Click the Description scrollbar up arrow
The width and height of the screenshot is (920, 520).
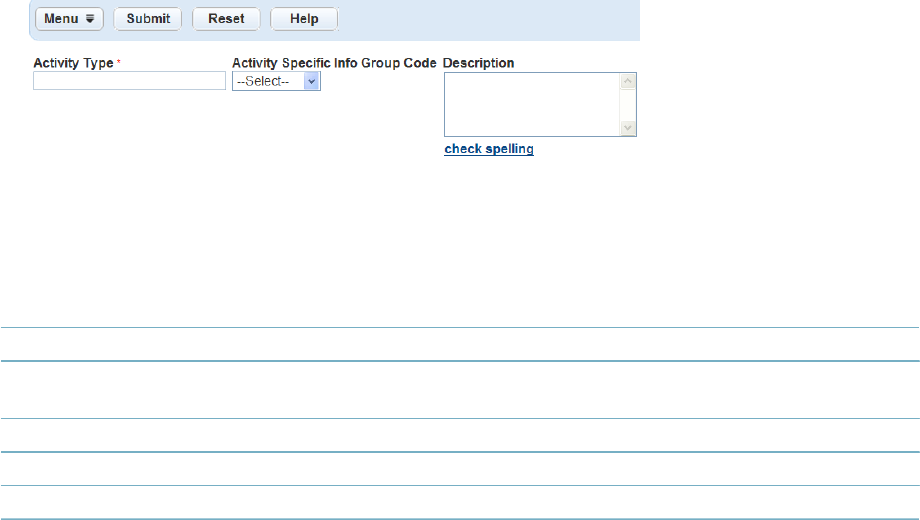pyautogui.click(x=628, y=81)
